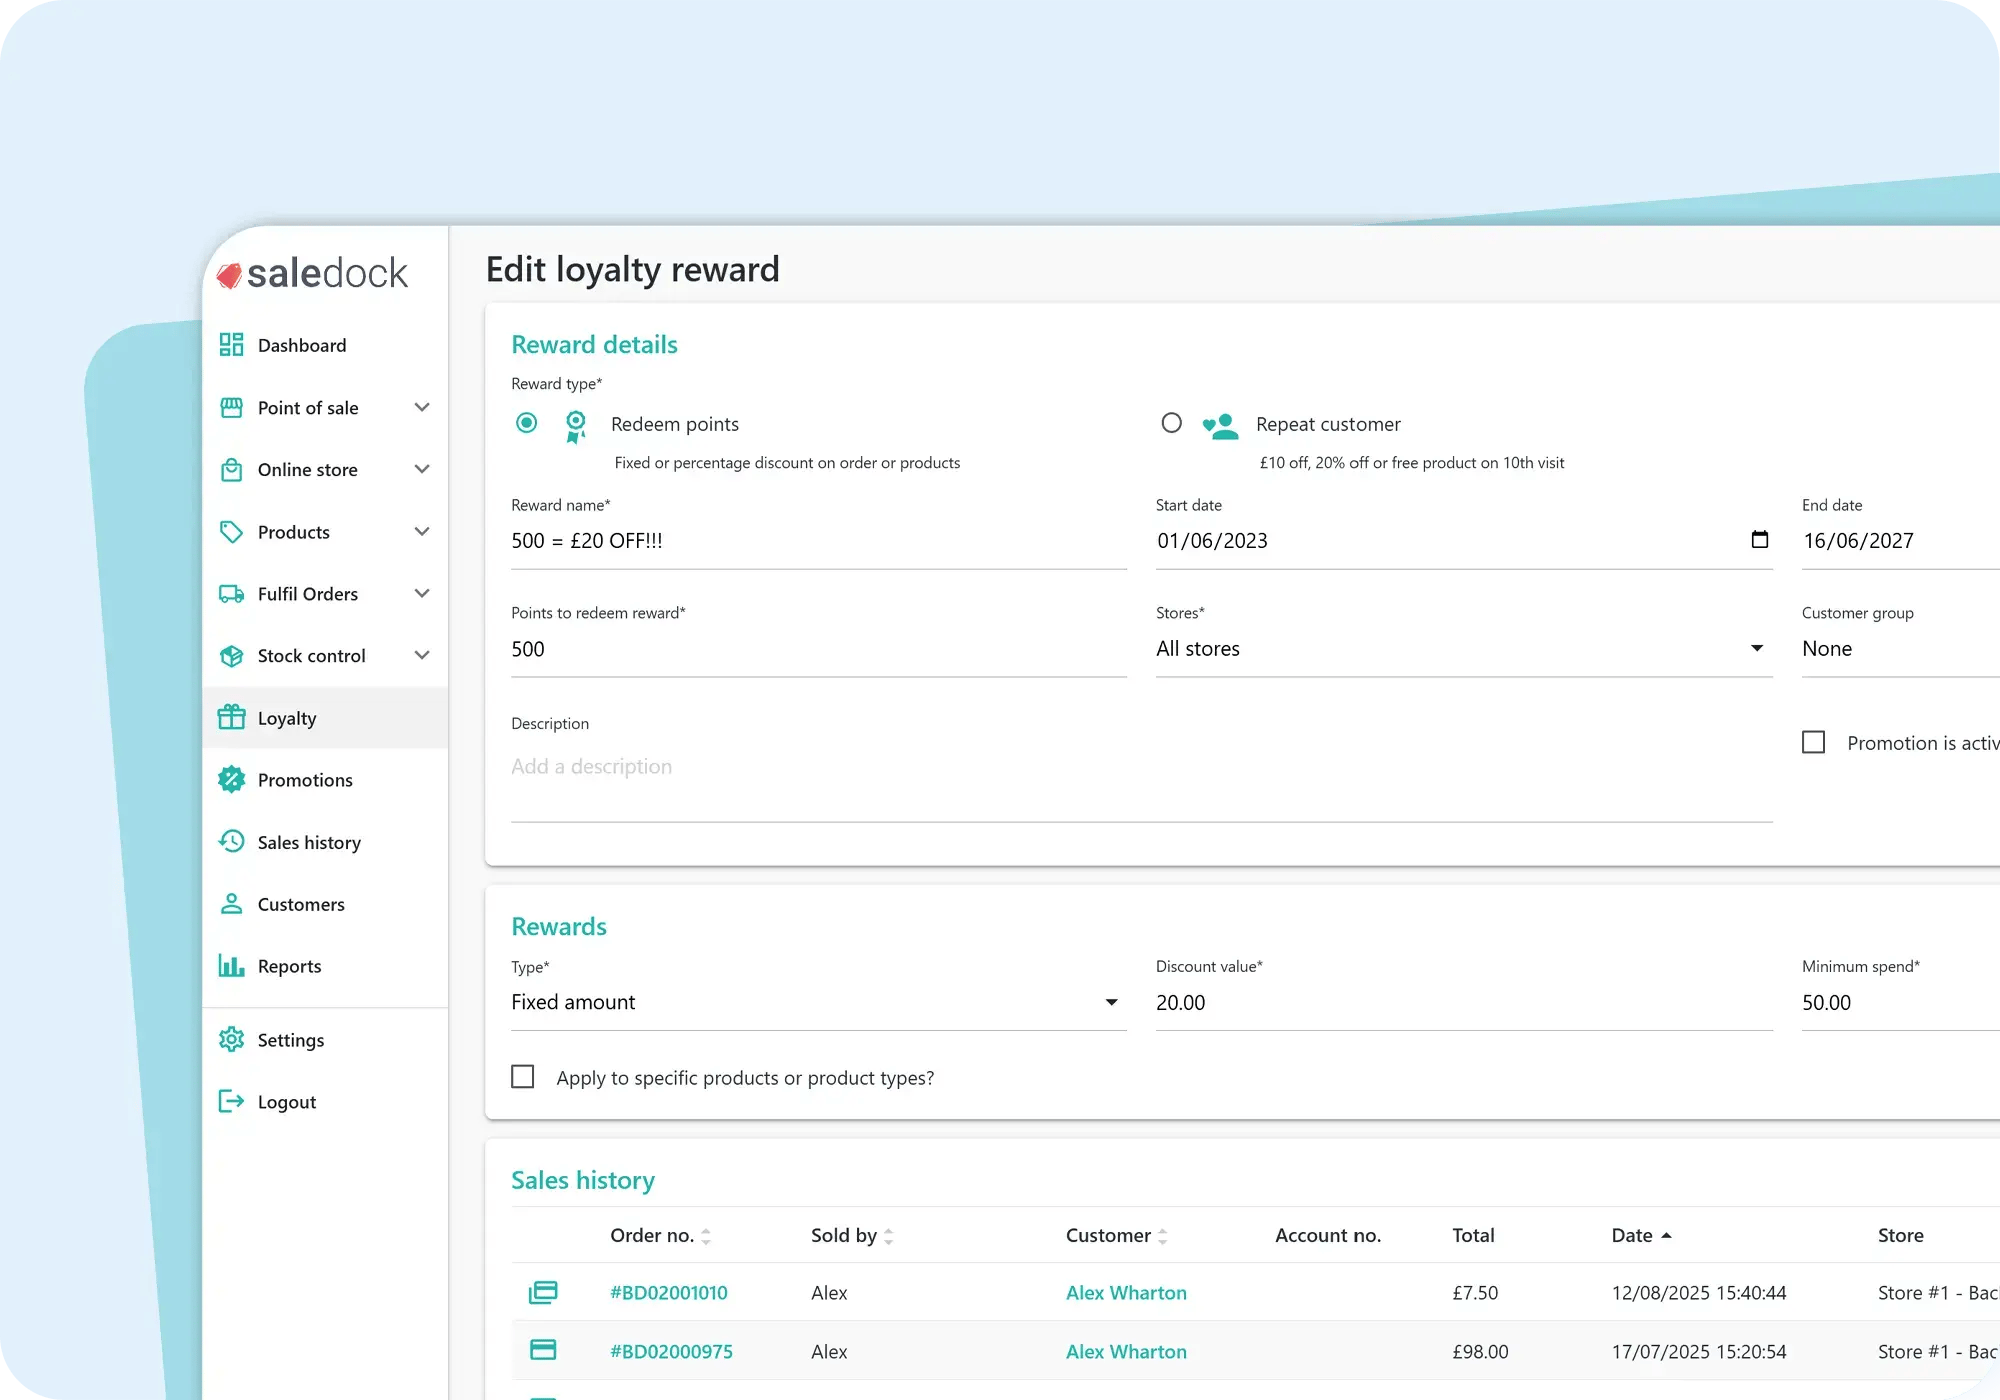Open Start date calendar picker icon
The image size is (2000, 1400).
[1759, 540]
